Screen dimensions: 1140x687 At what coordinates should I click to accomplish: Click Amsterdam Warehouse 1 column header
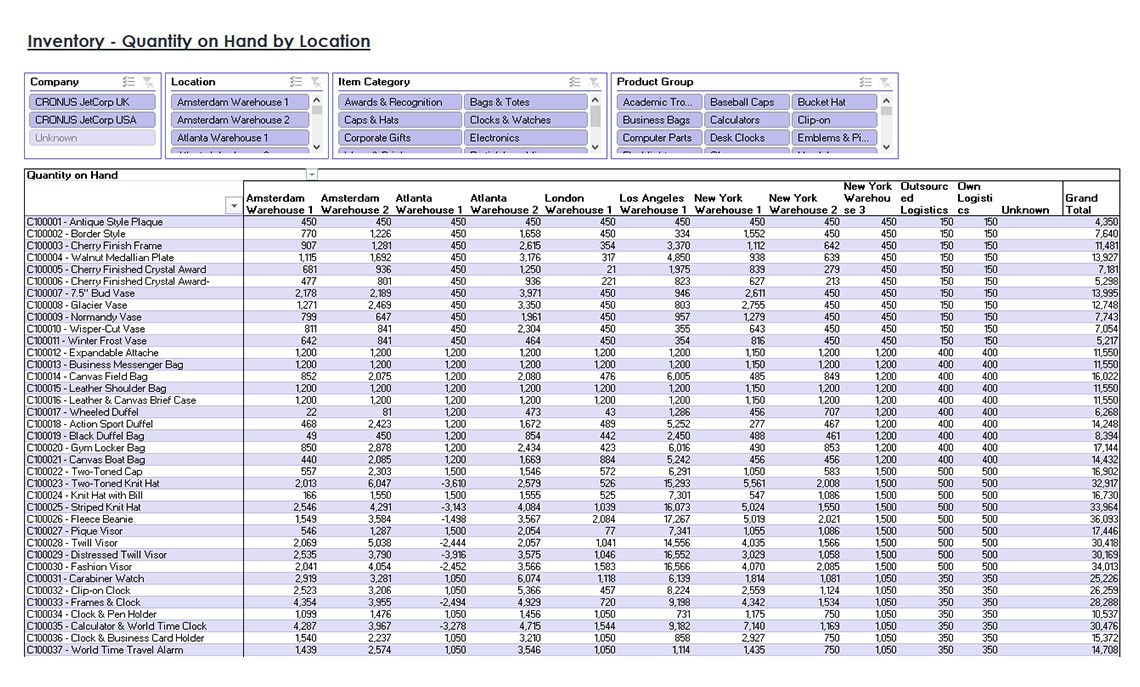[280, 204]
